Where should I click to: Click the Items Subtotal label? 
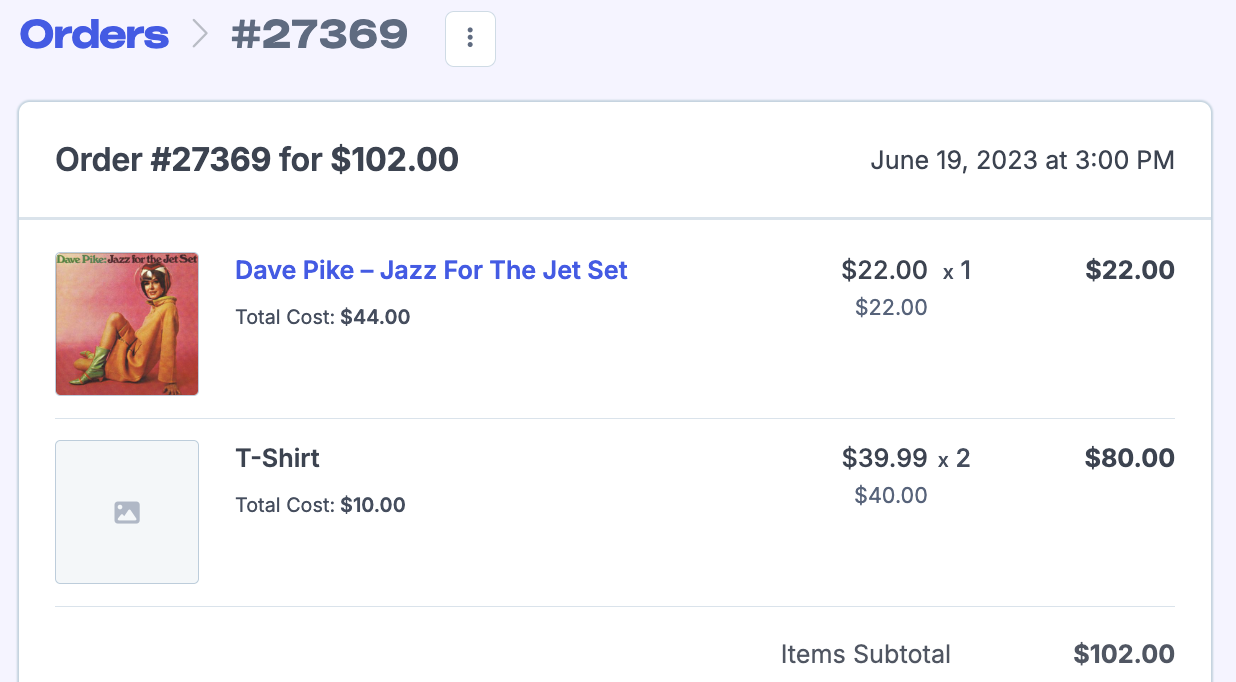coord(866,654)
